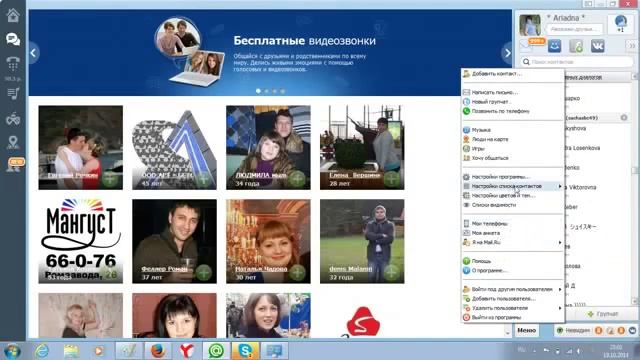
Task: Expand Настройки списка контактов submenu
Action: (x=513, y=186)
